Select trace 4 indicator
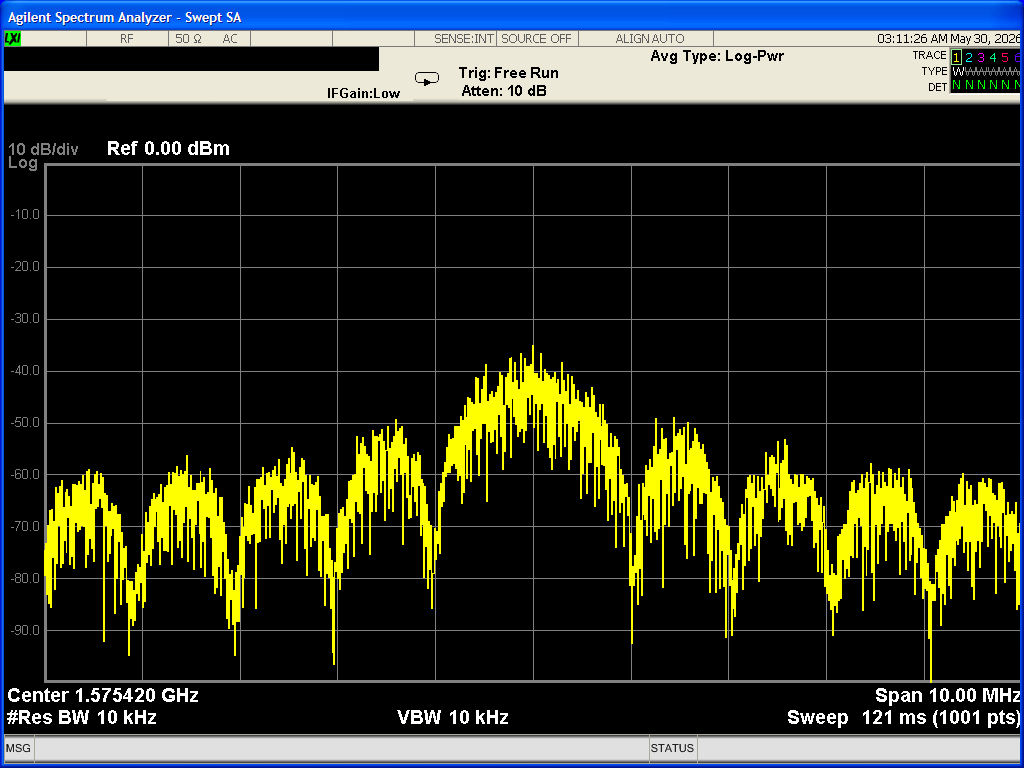The height and width of the screenshot is (768, 1024). pos(993,57)
